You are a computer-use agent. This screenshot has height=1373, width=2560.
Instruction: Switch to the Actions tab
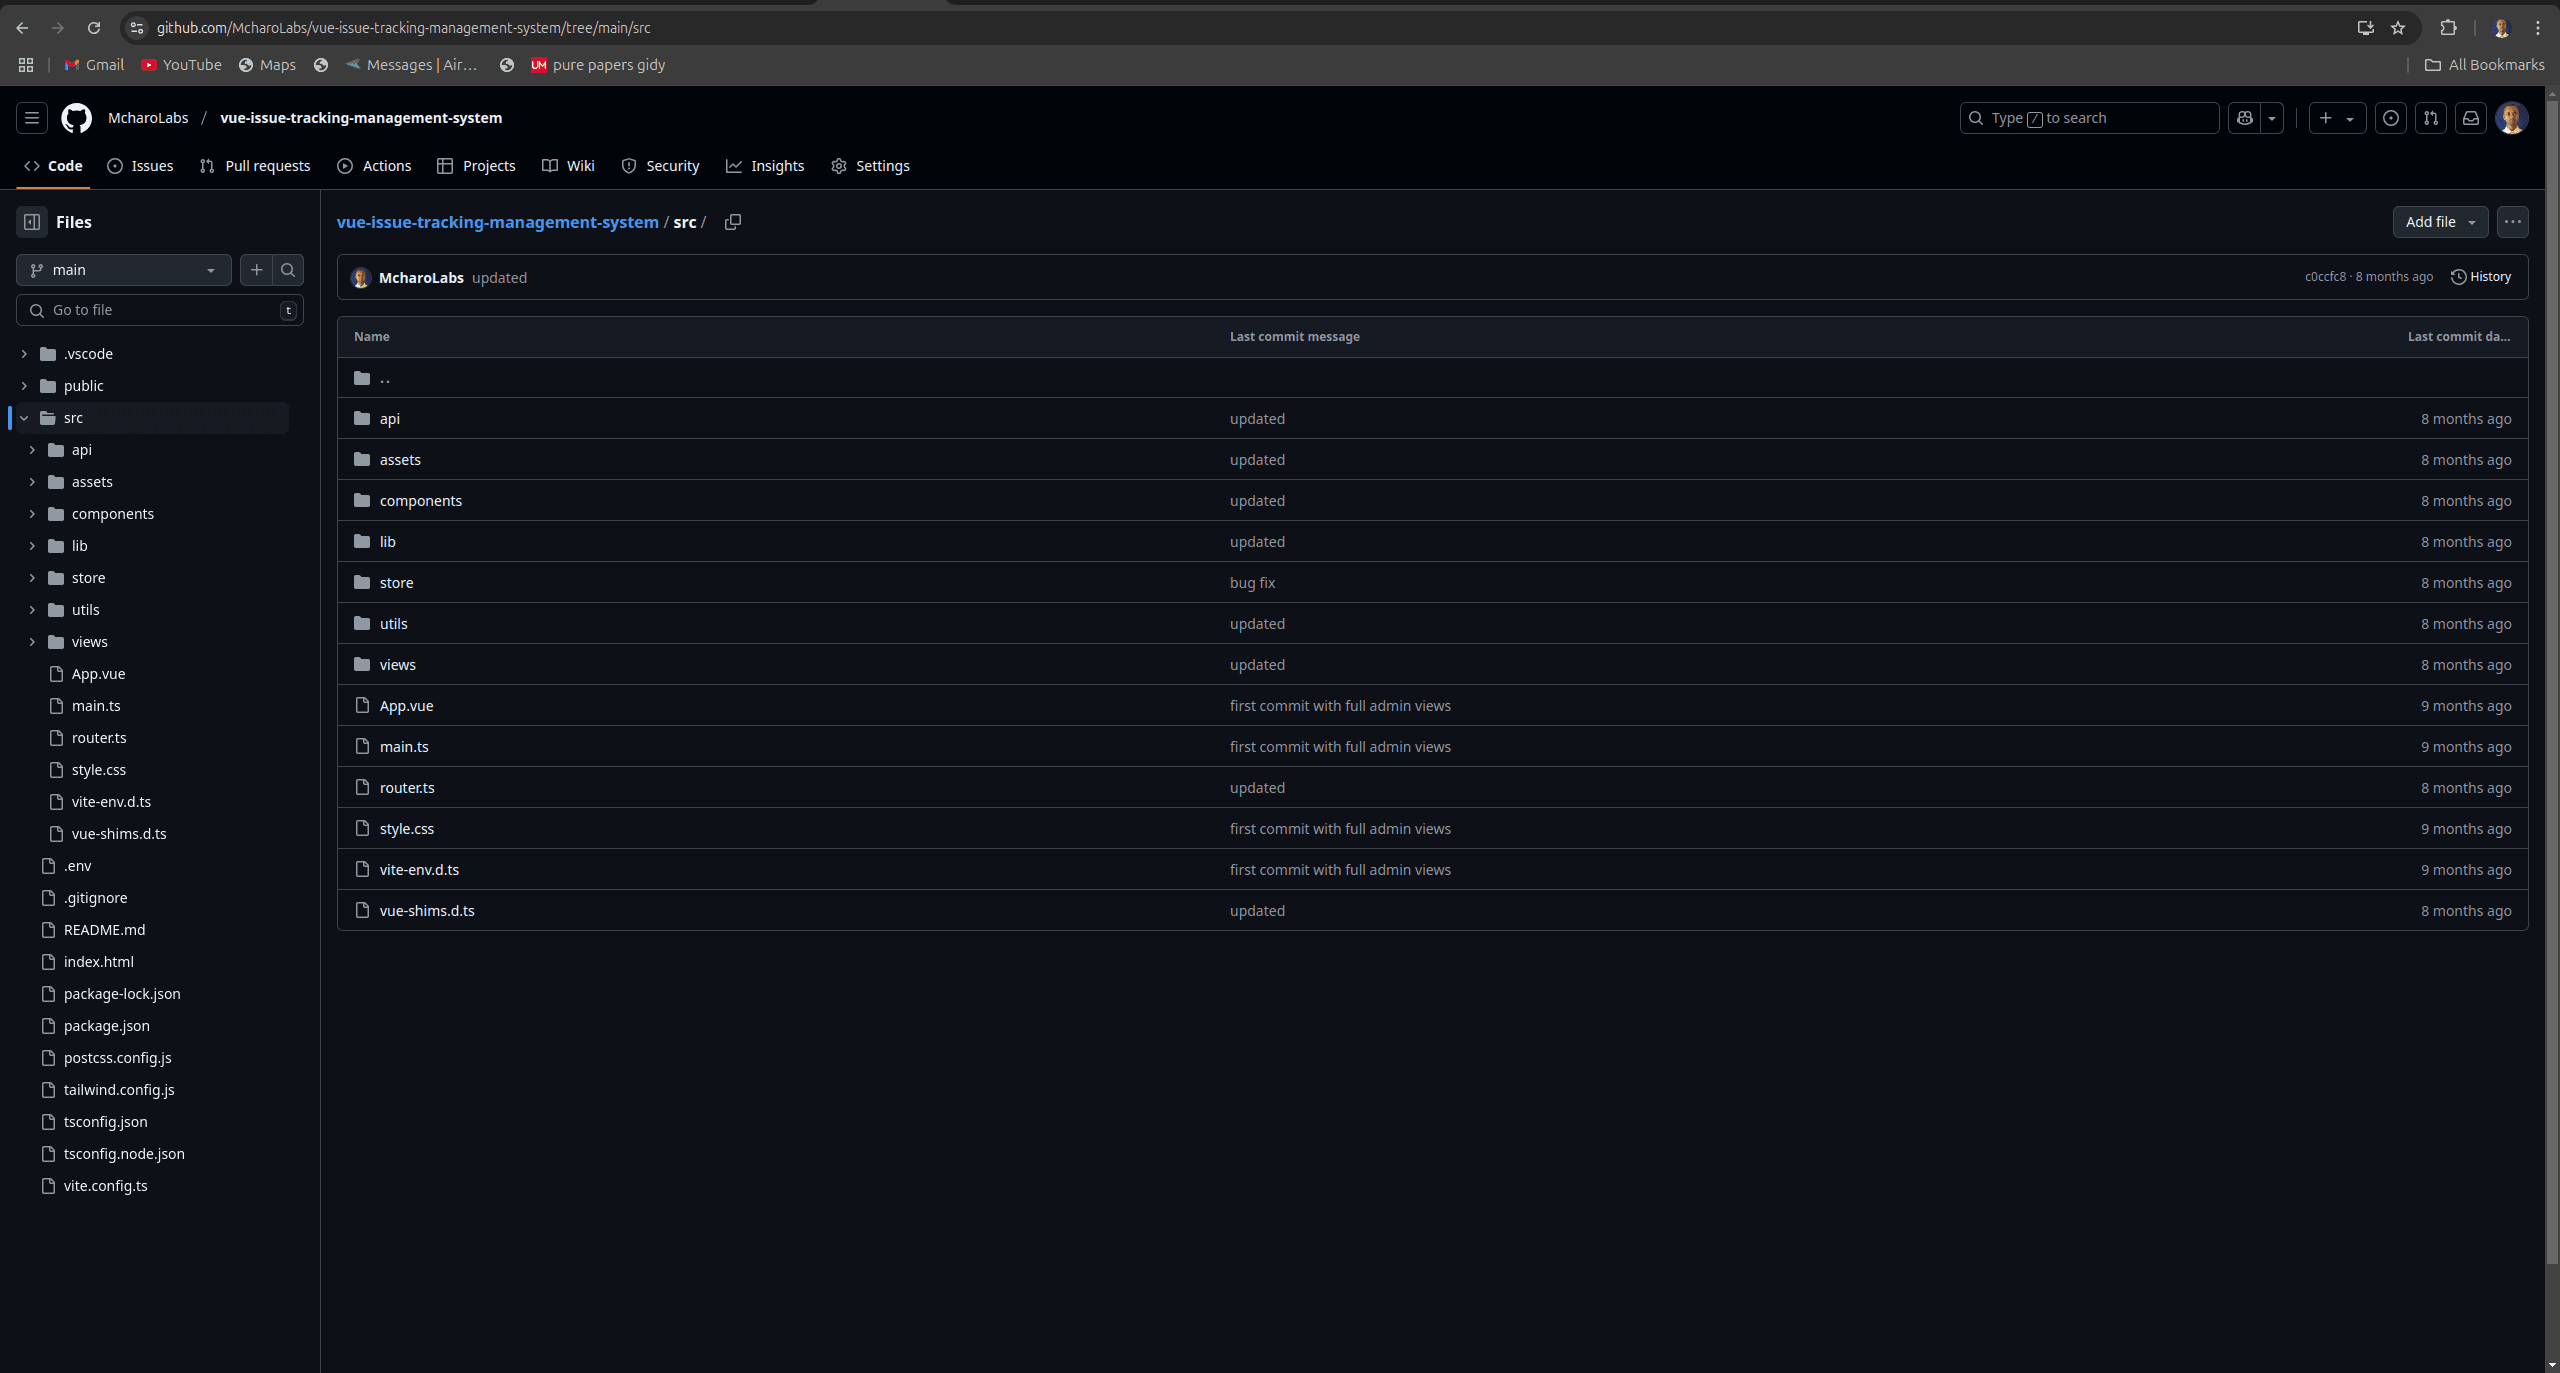[374, 166]
